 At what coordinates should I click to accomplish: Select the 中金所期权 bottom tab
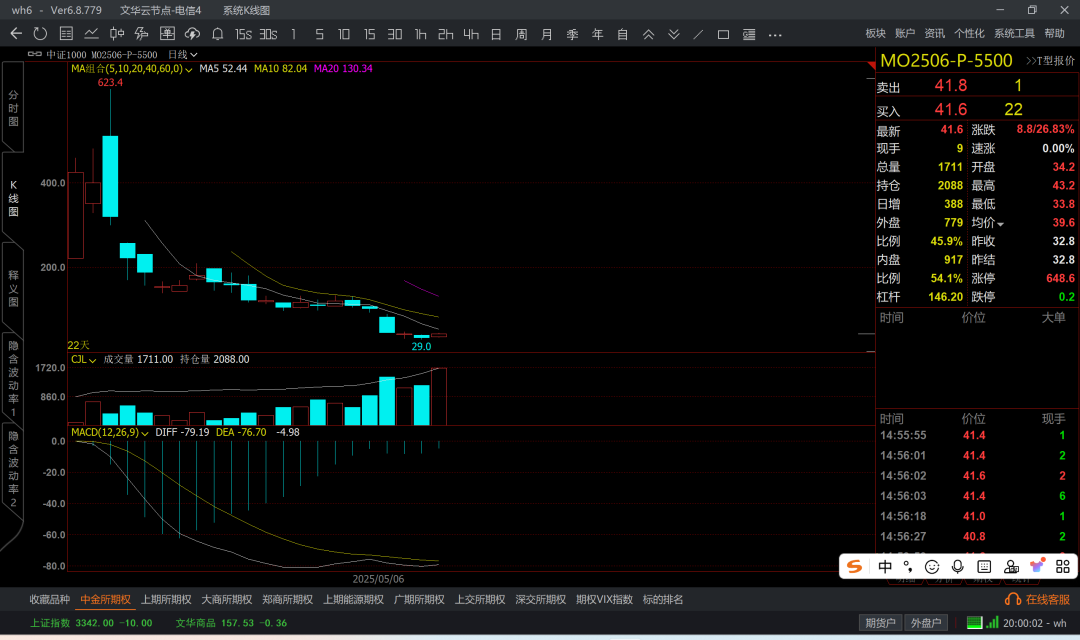pos(105,599)
